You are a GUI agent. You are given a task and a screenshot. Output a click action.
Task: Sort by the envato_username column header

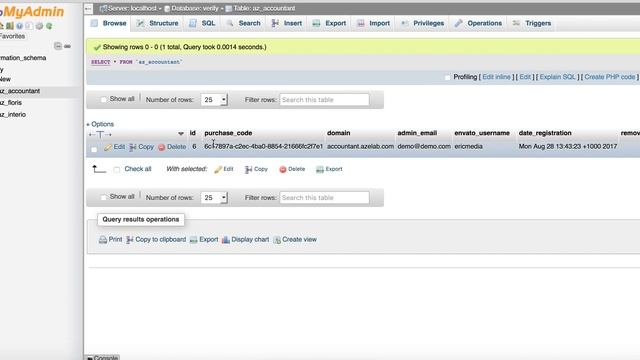click(x=482, y=133)
